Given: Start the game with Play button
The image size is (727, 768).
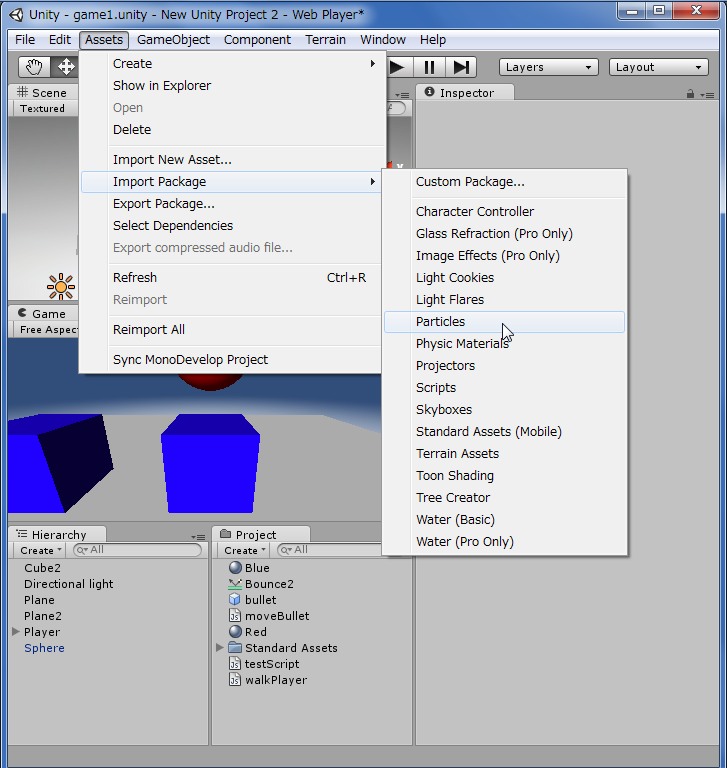Looking at the screenshot, I should 398,67.
